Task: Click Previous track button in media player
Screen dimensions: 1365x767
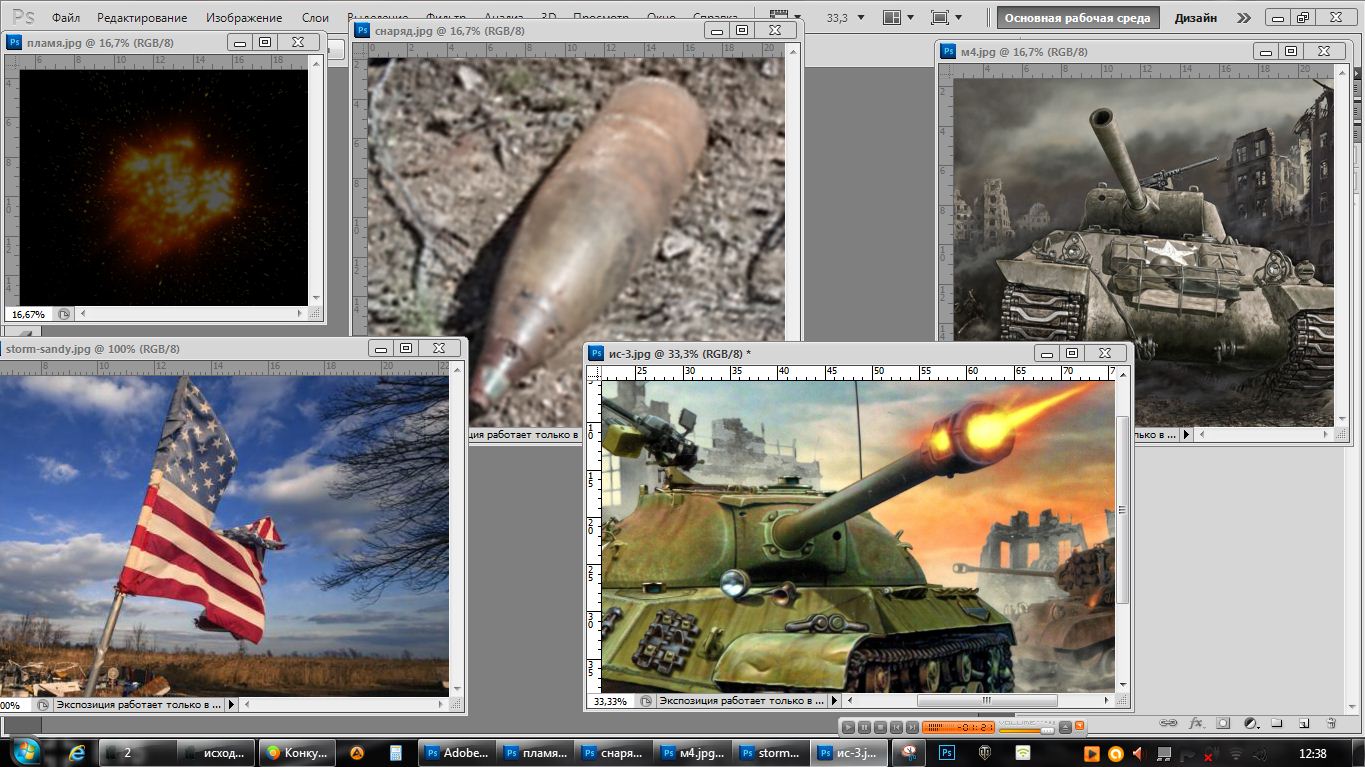Action: 896,727
